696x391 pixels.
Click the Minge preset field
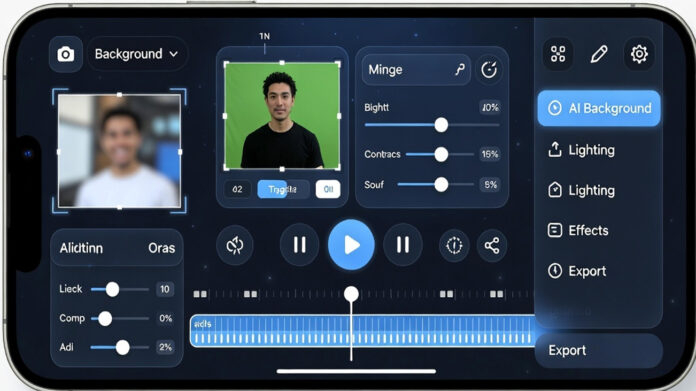tap(416, 70)
